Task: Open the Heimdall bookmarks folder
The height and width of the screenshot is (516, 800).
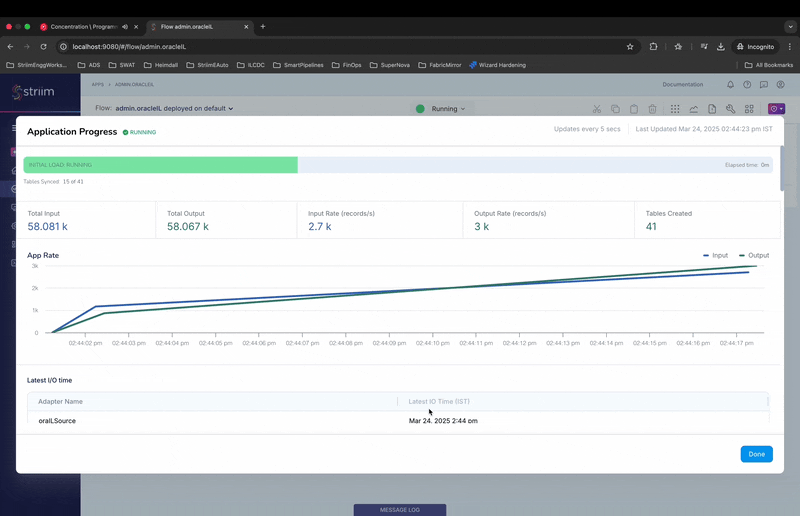Action: tap(161, 65)
